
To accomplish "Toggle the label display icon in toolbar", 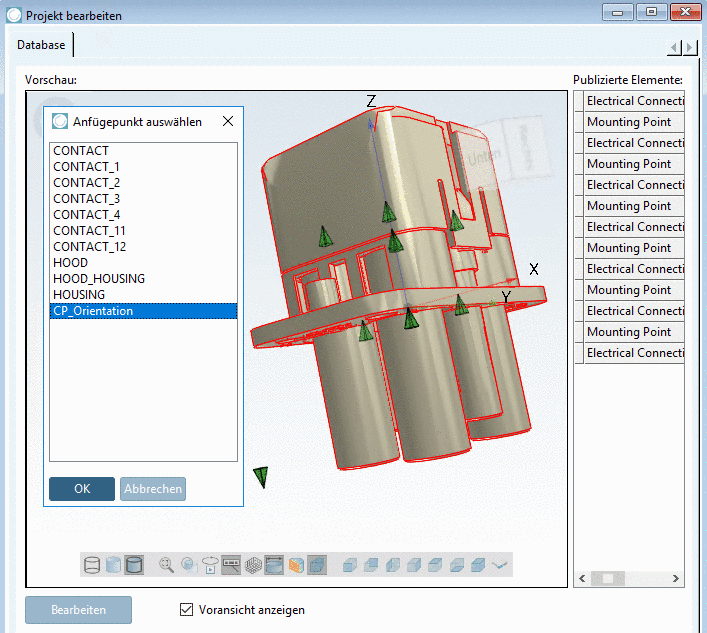I will click(x=231, y=565).
